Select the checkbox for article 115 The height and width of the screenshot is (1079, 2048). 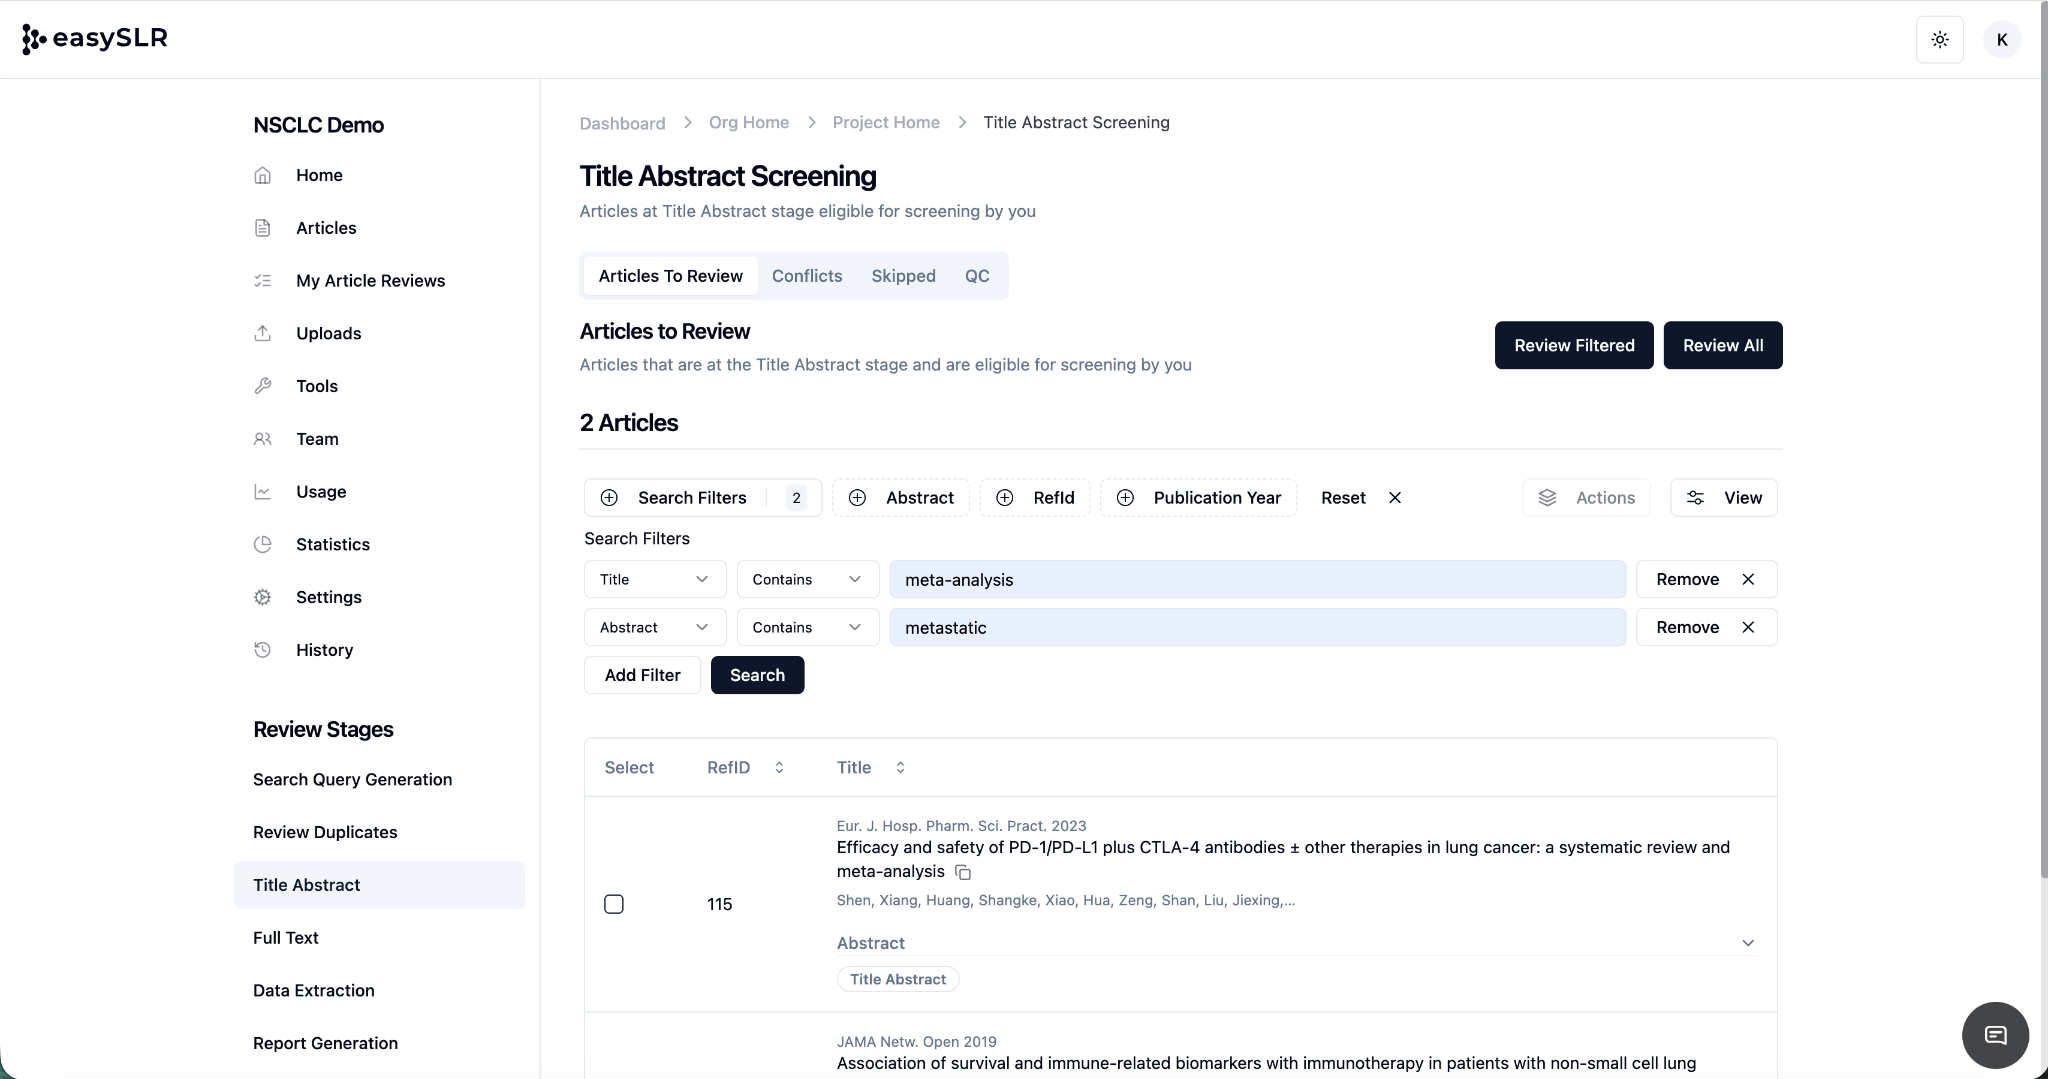[614, 904]
